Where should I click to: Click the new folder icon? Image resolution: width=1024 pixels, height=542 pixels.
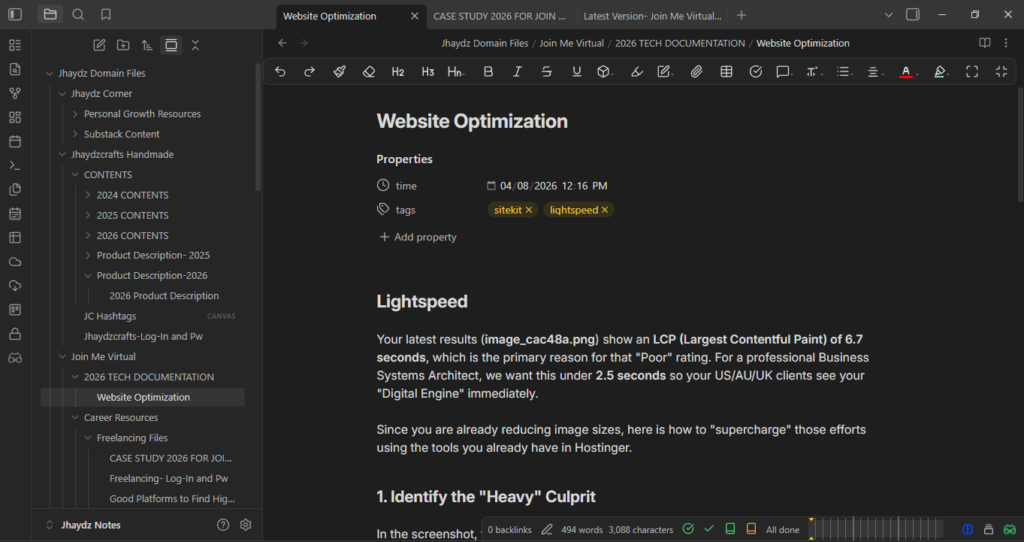click(123, 45)
